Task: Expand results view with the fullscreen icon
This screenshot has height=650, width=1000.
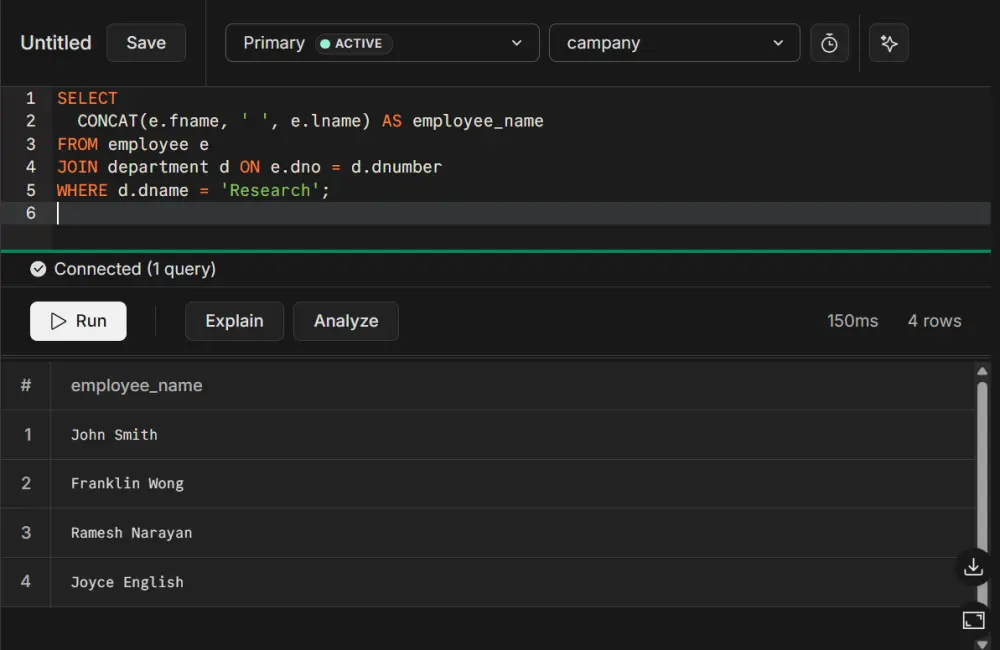Action: (973, 620)
